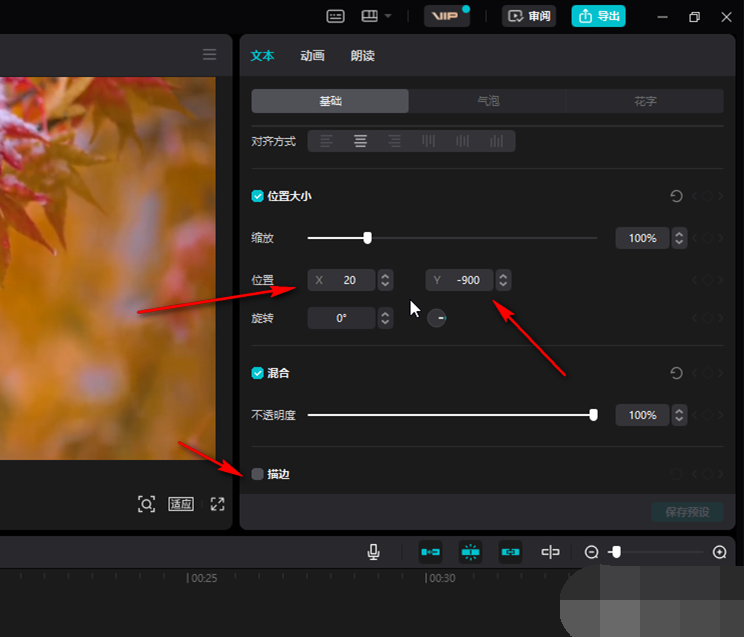
Task: Click the scale 100% stepper arrows
Action: pyautogui.click(x=680, y=238)
